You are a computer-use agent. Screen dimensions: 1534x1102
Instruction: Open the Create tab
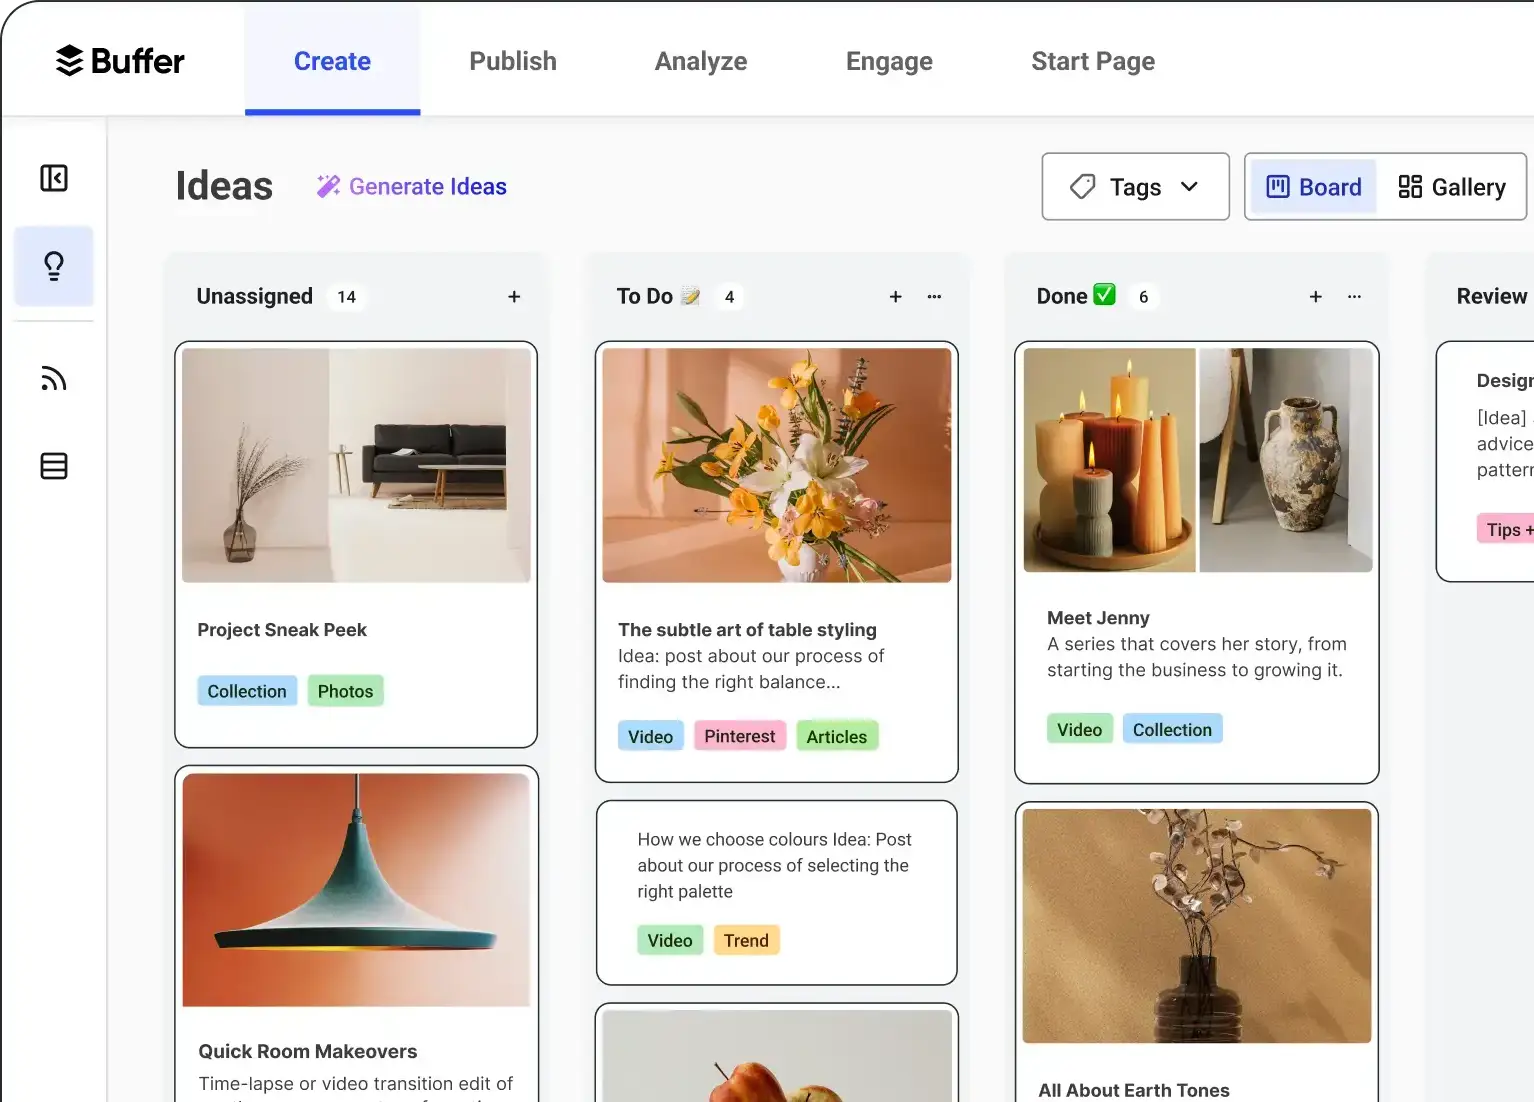332,61
